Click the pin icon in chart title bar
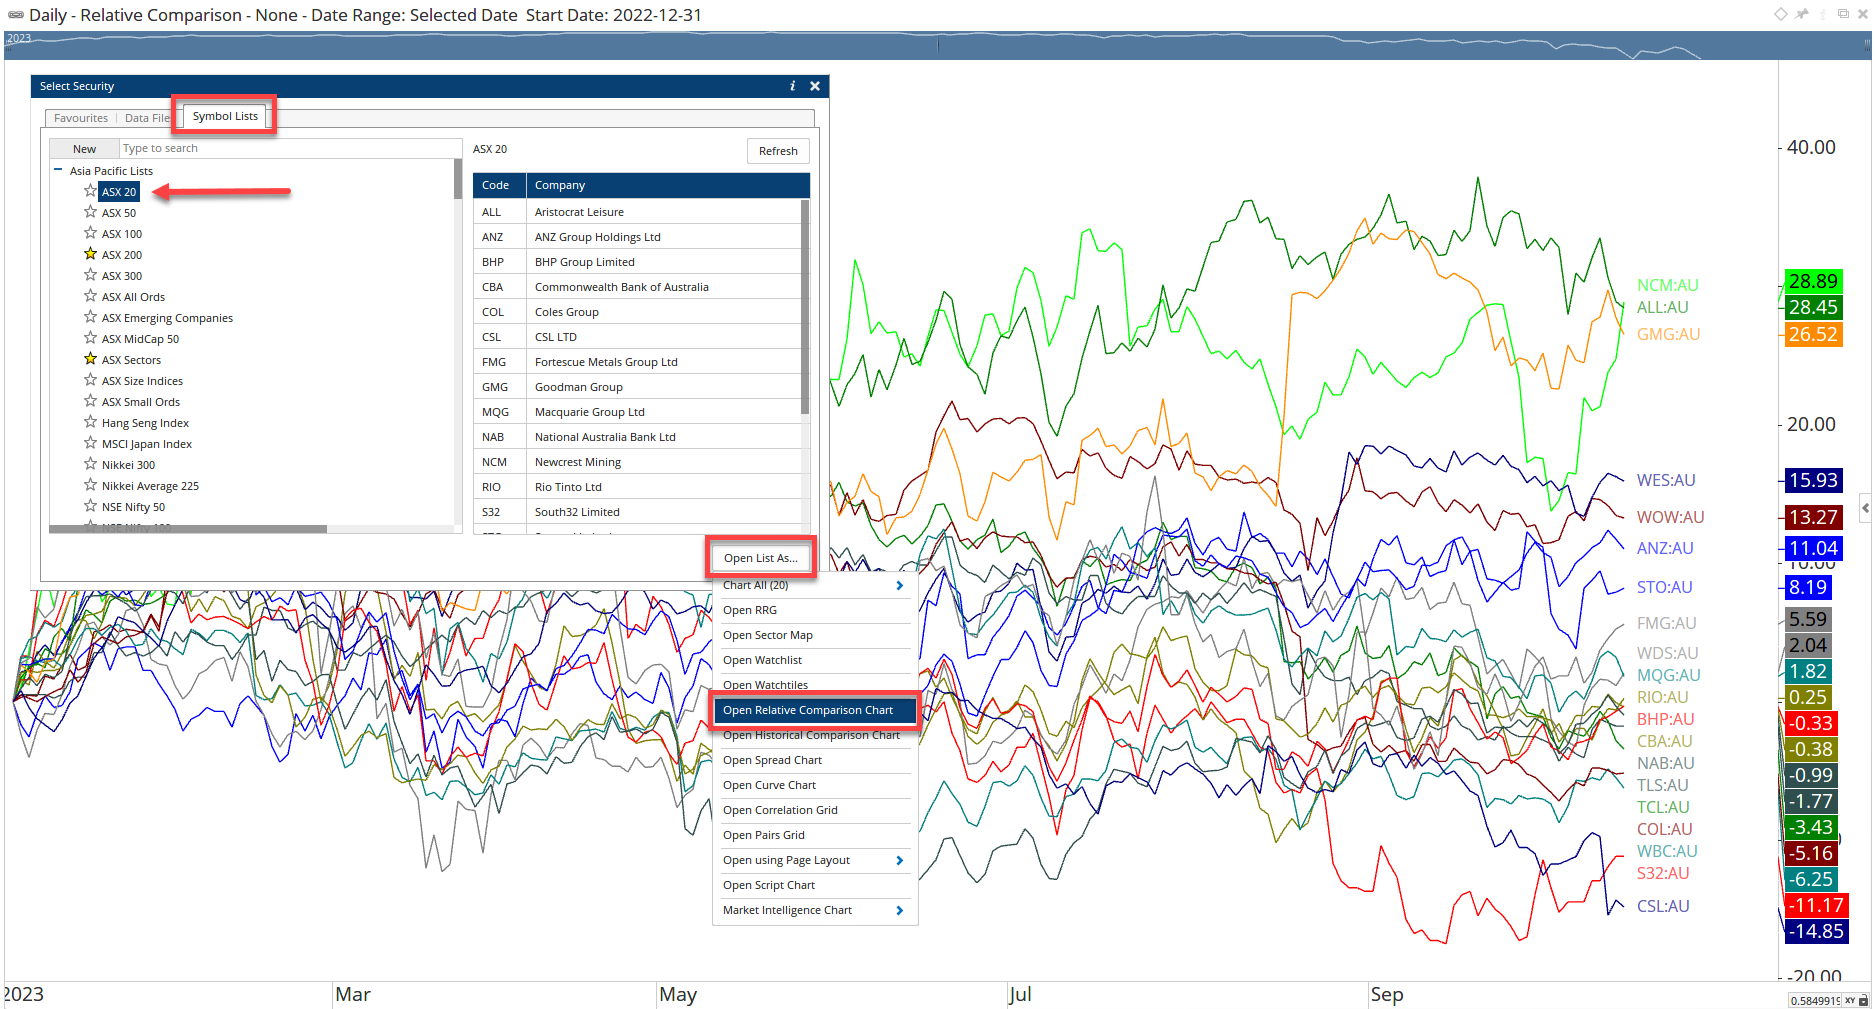This screenshot has width=1876, height=1009. click(x=1802, y=14)
